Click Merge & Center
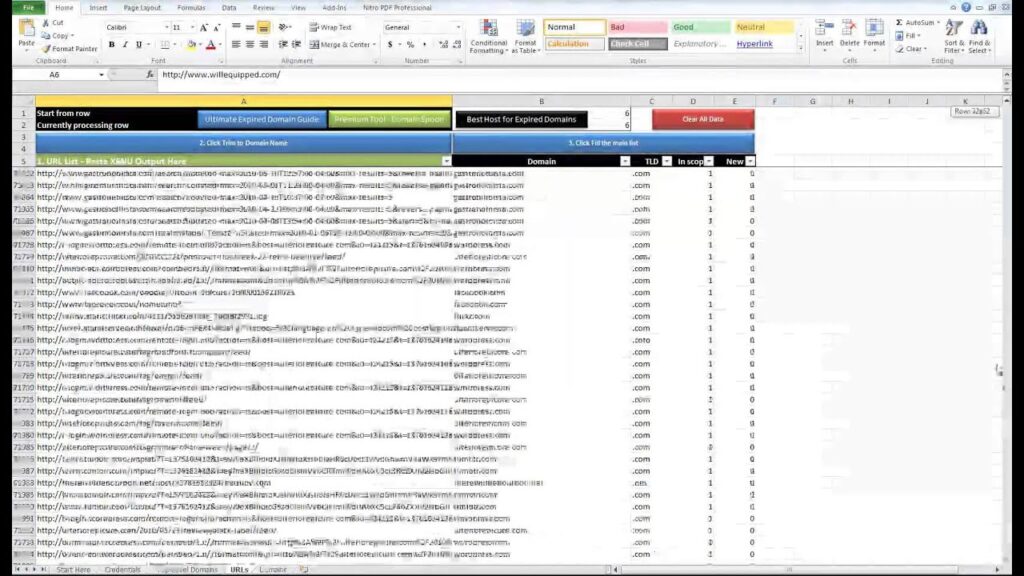Image resolution: width=1024 pixels, height=576 pixels. point(340,44)
